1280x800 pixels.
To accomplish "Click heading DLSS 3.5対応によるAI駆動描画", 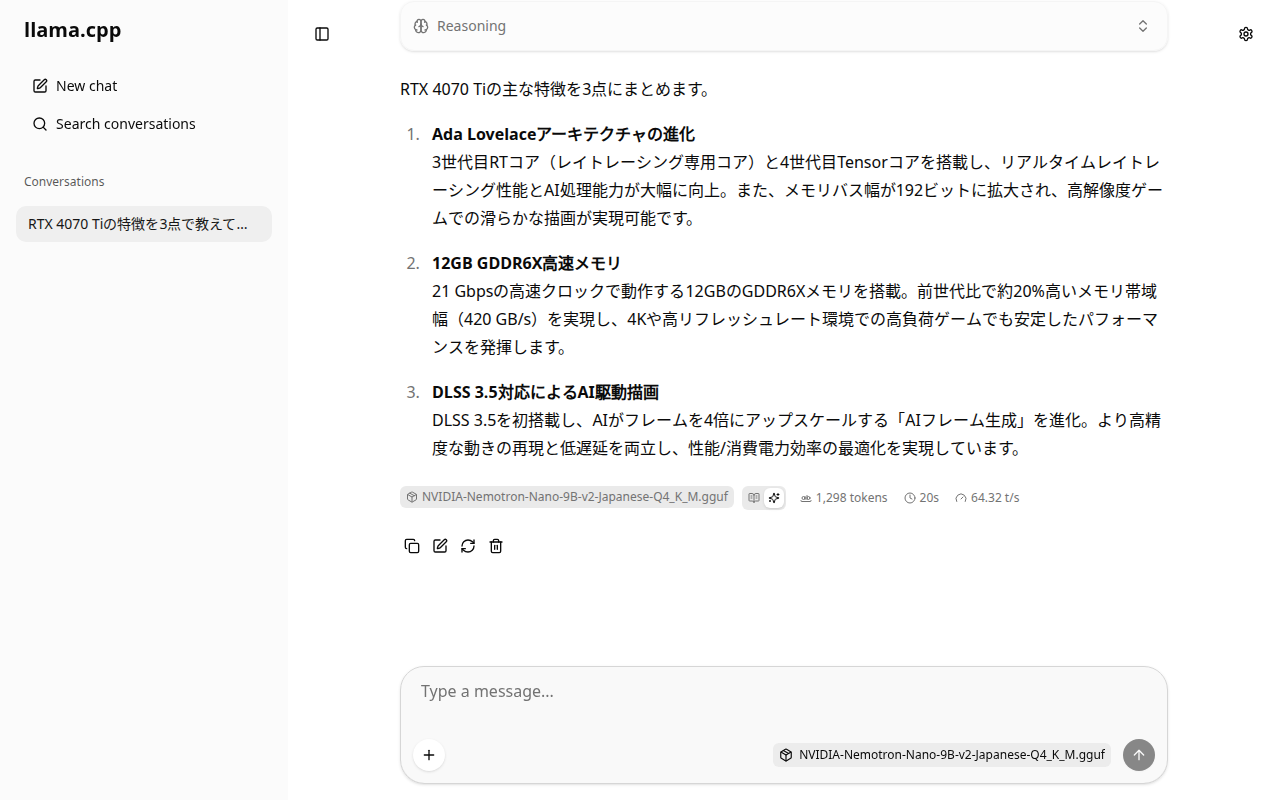I will coord(545,392).
